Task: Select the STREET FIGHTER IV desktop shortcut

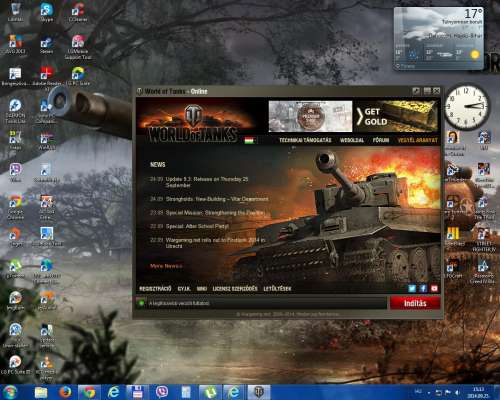Action: [484, 239]
